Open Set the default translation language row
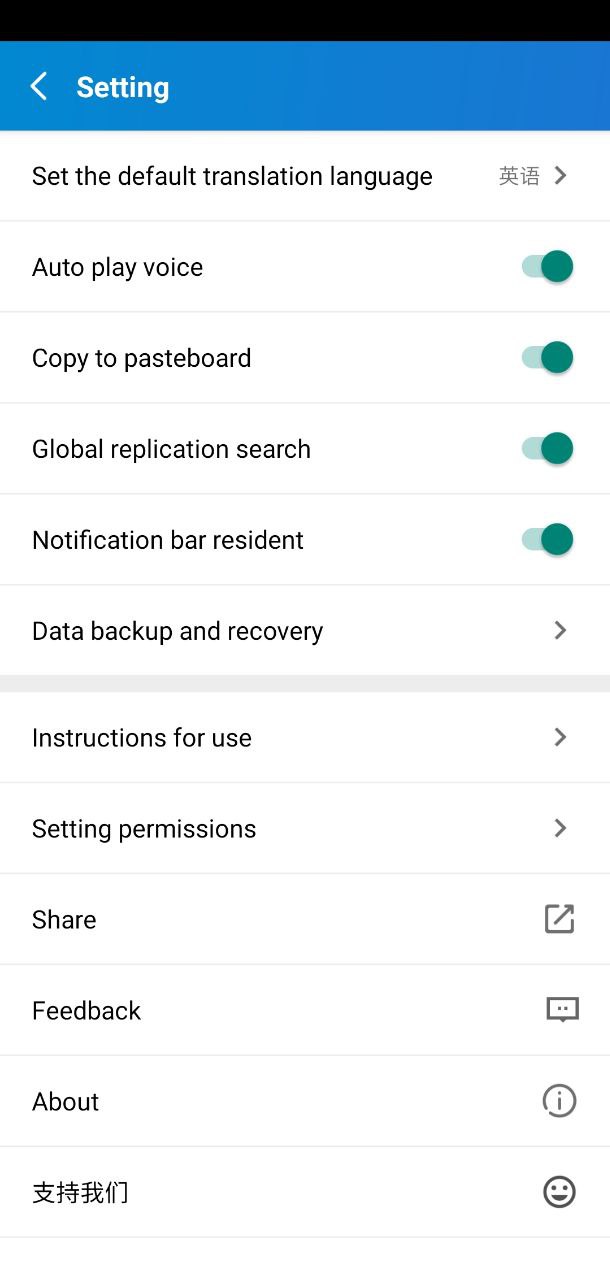This screenshot has width=610, height=1280. (x=305, y=176)
